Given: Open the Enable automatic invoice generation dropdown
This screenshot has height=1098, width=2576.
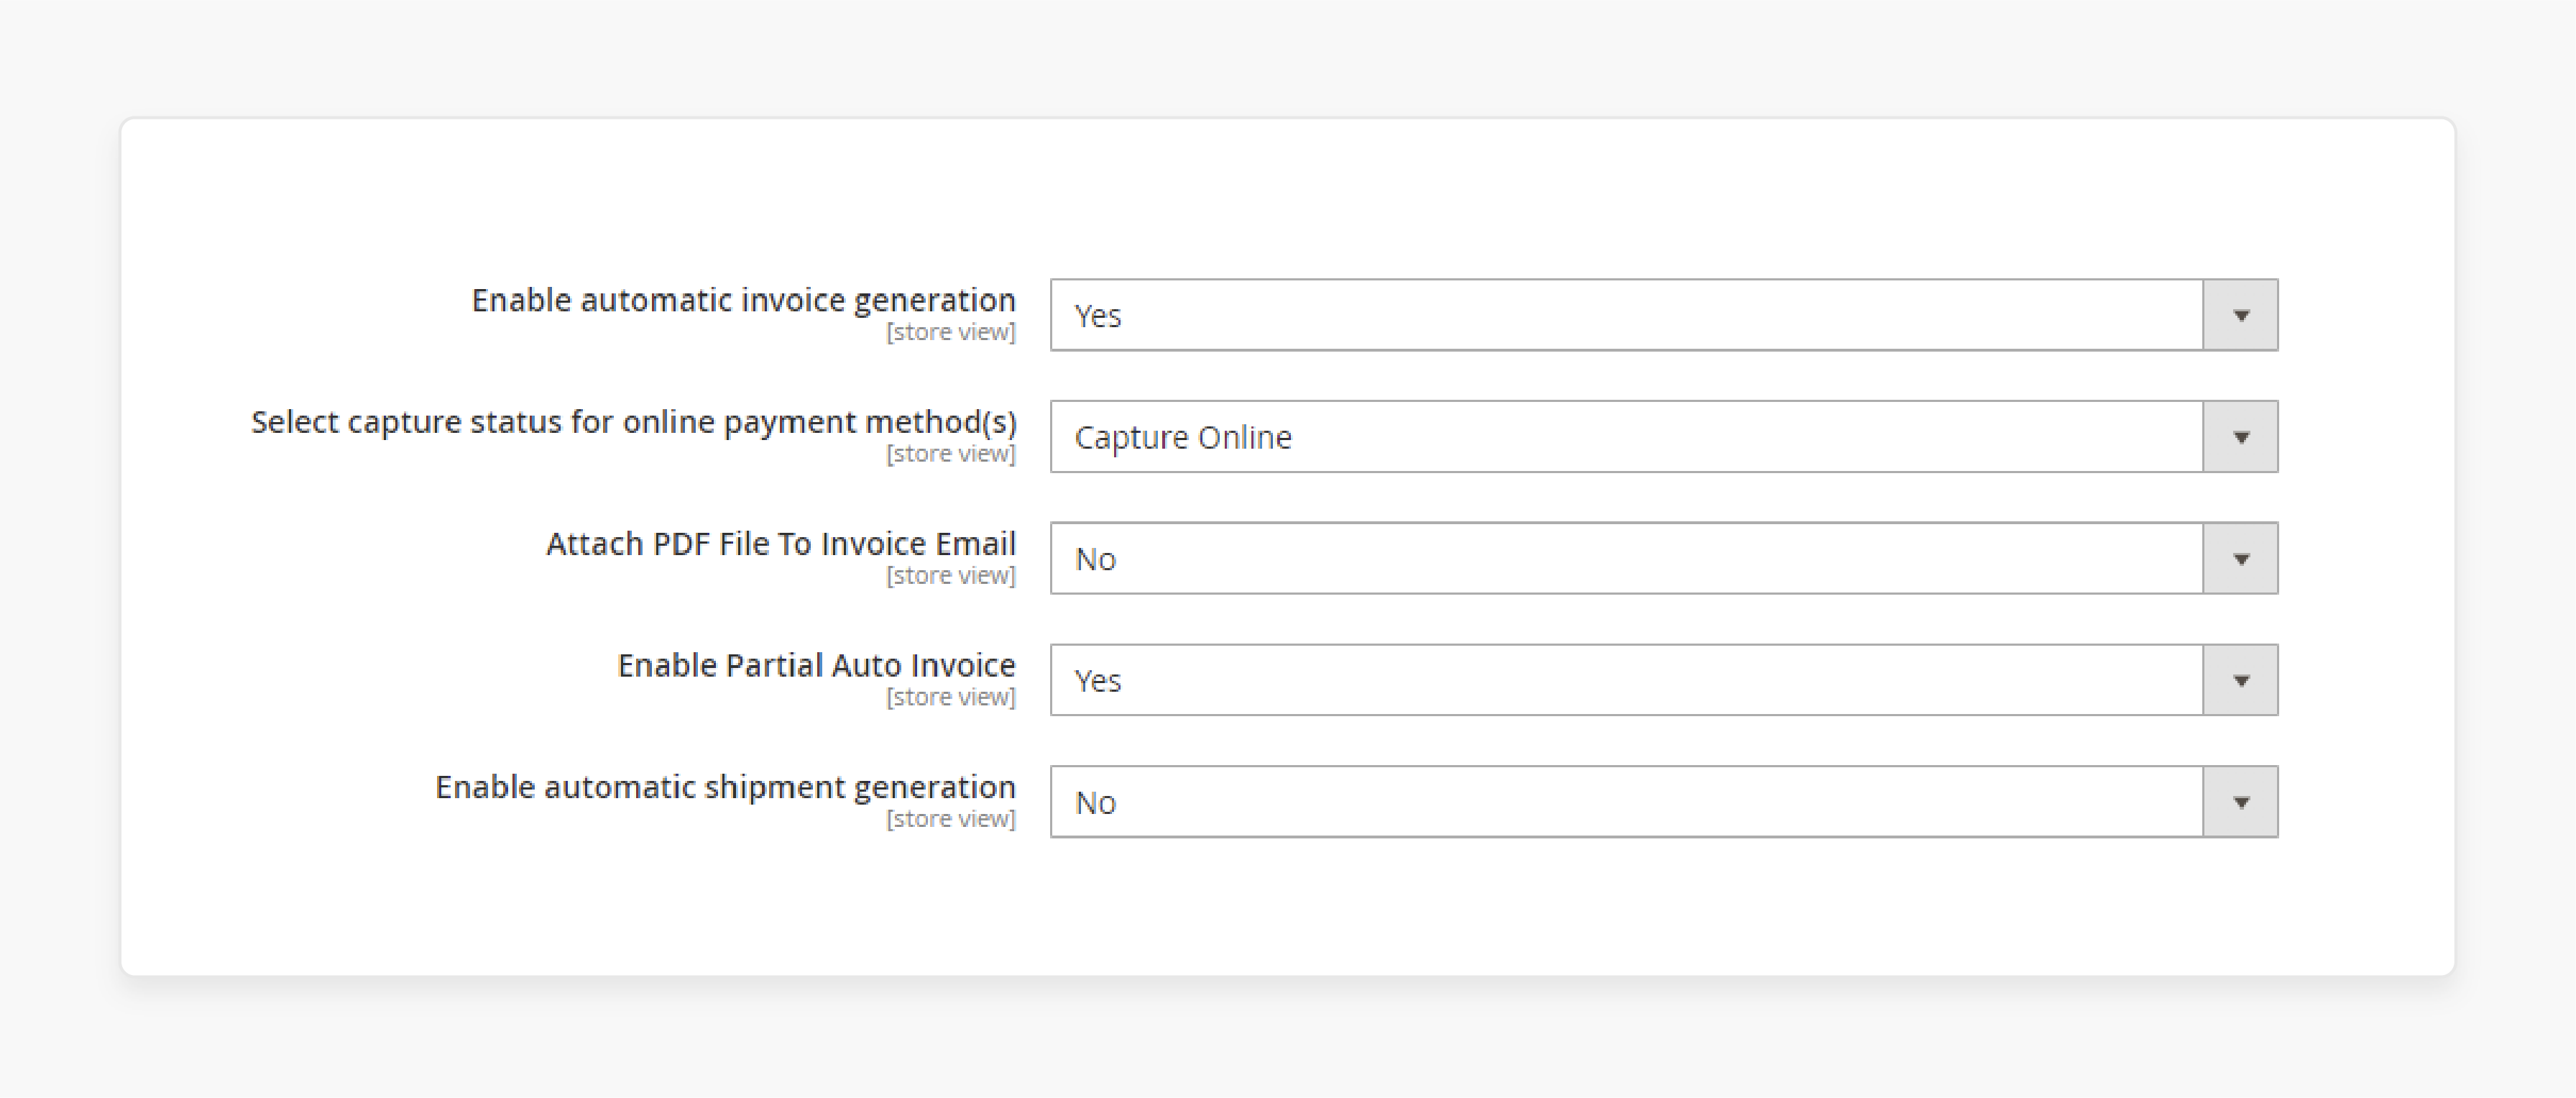Looking at the screenshot, I should (x=1663, y=315).
